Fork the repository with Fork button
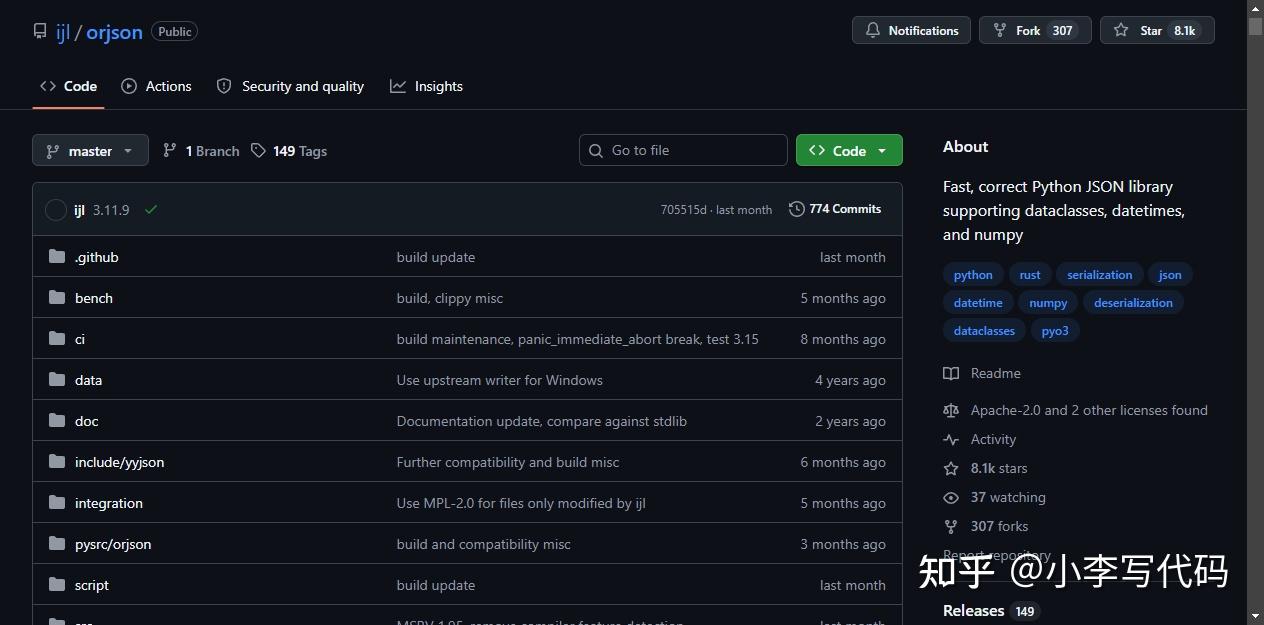This screenshot has height=625, width=1264. coord(1035,30)
